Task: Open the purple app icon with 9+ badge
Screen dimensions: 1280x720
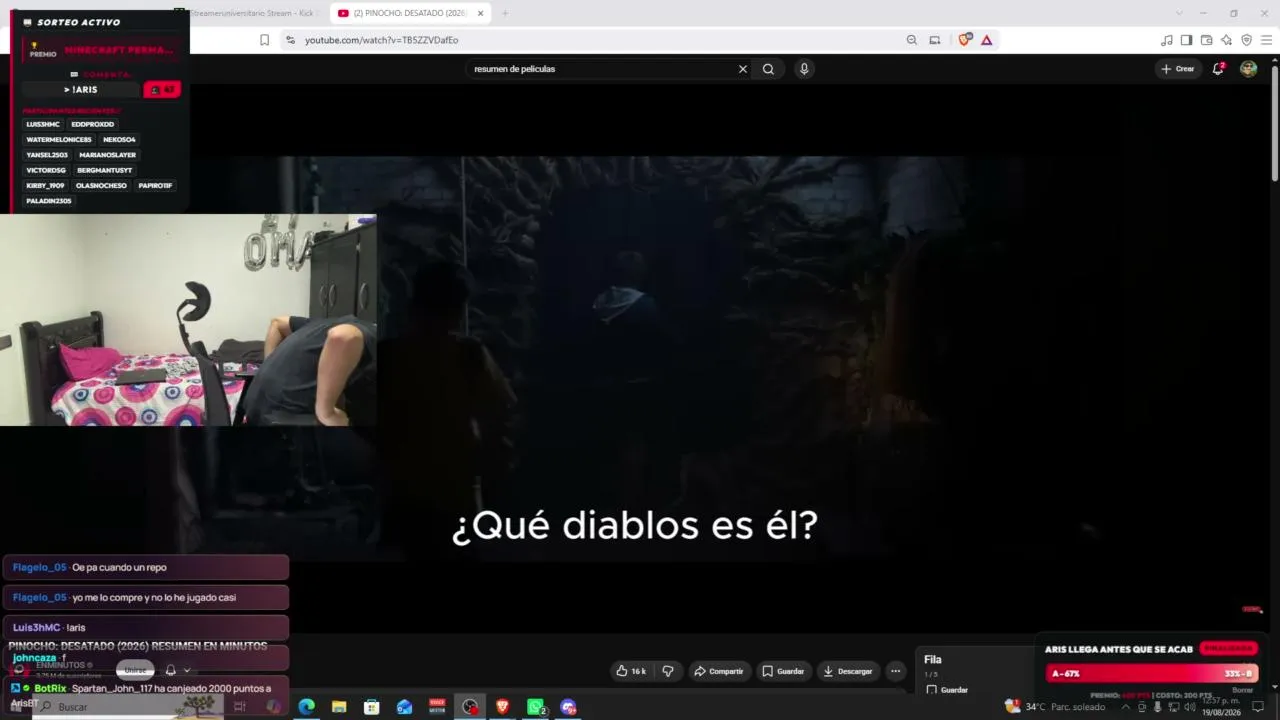Action: pyautogui.click(x=568, y=707)
